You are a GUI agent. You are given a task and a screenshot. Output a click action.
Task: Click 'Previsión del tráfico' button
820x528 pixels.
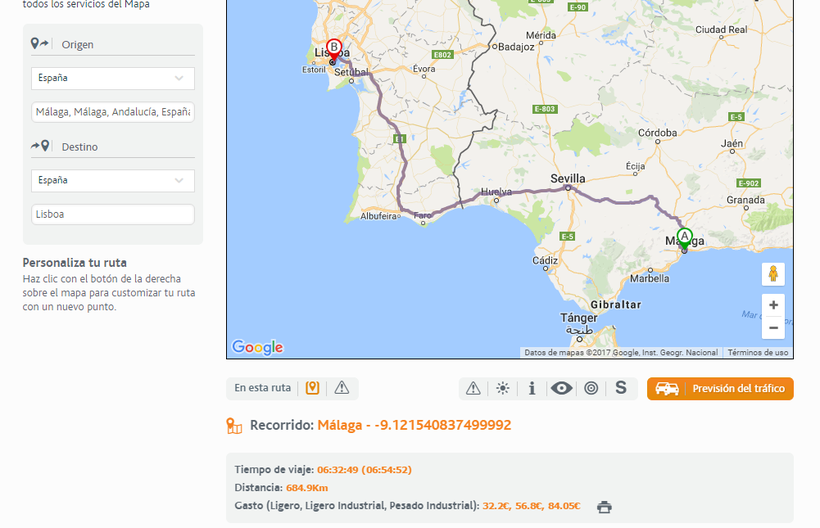tap(720, 388)
